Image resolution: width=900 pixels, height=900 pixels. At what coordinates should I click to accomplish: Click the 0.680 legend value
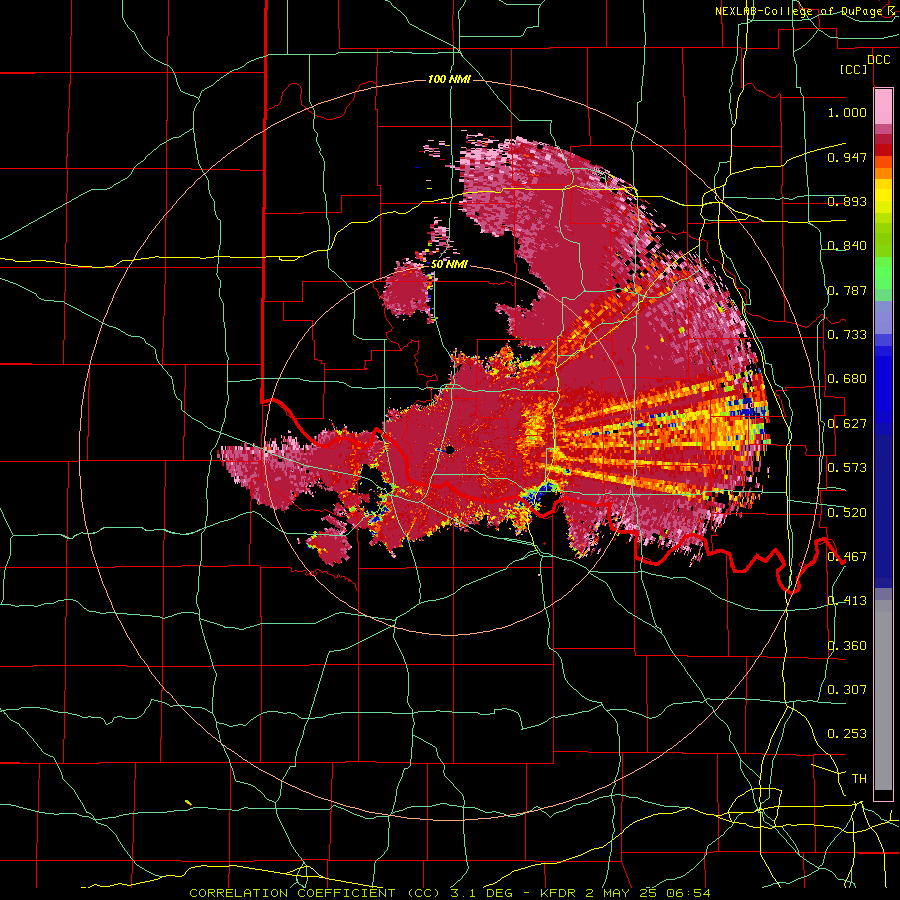coord(847,379)
